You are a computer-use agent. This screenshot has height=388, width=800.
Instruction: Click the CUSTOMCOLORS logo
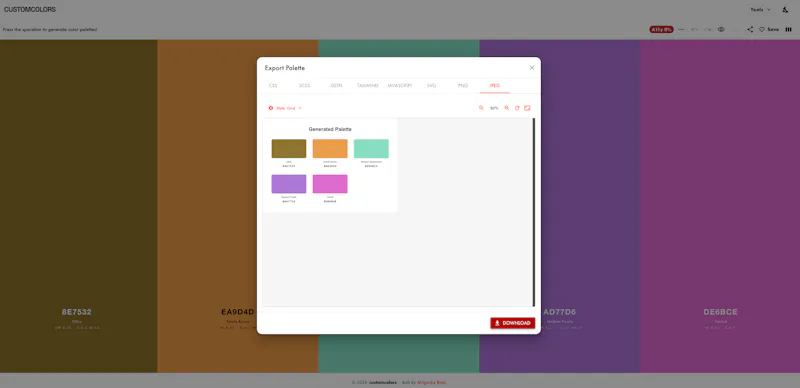click(x=30, y=10)
